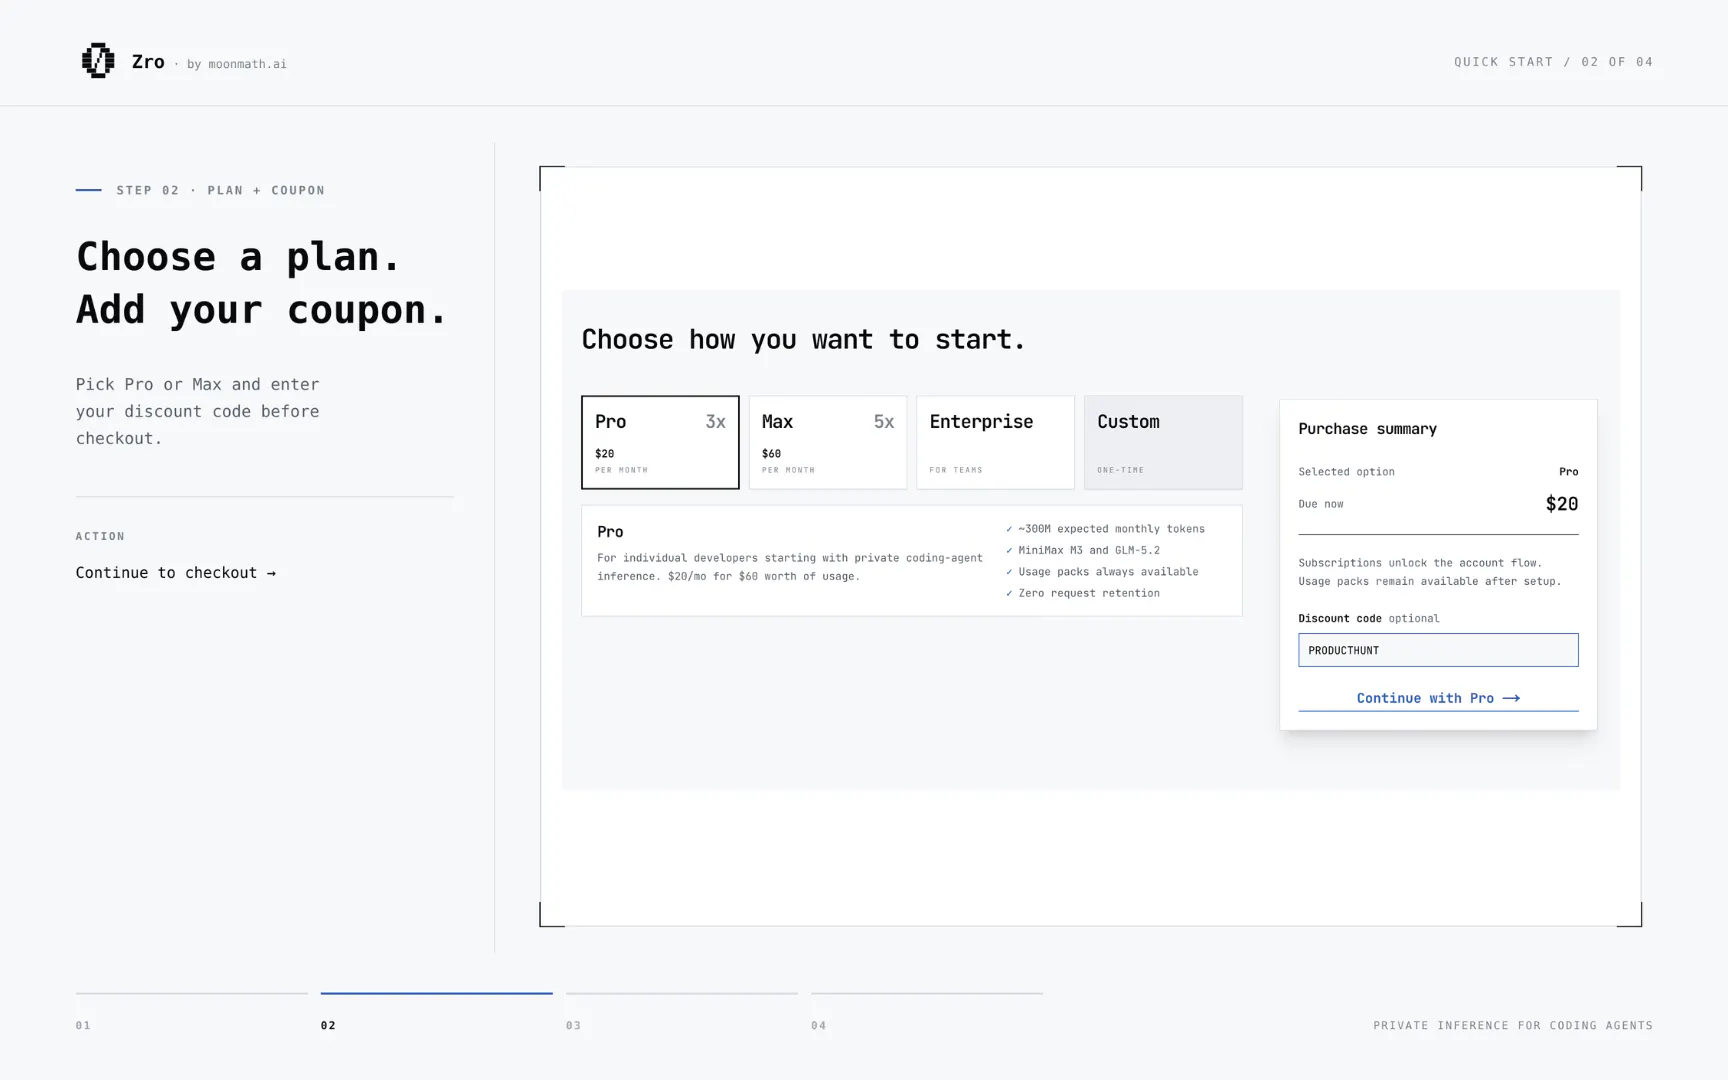Screen dimensions: 1728x1080
Task: Click the $20 due now amount
Action: click(1562, 504)
